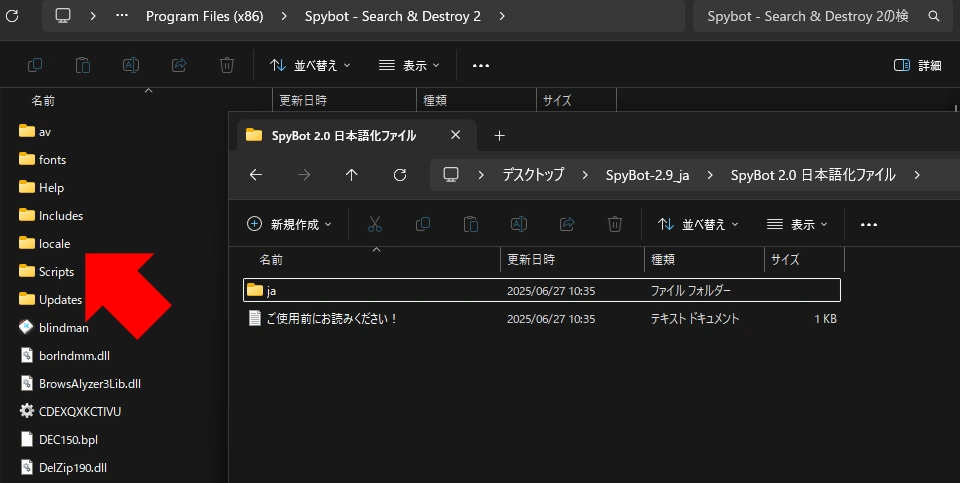Click This PC monitor icon in back window
The height and width of the screenshot is (483, 960).
point(63,16)
